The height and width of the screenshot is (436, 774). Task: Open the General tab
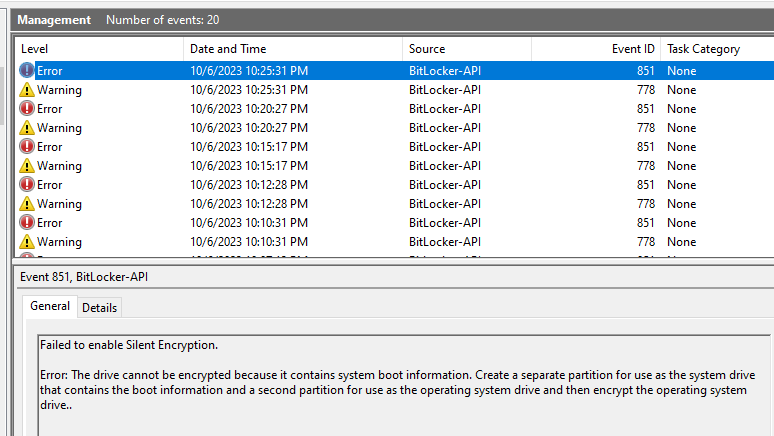tap(50, 307)
